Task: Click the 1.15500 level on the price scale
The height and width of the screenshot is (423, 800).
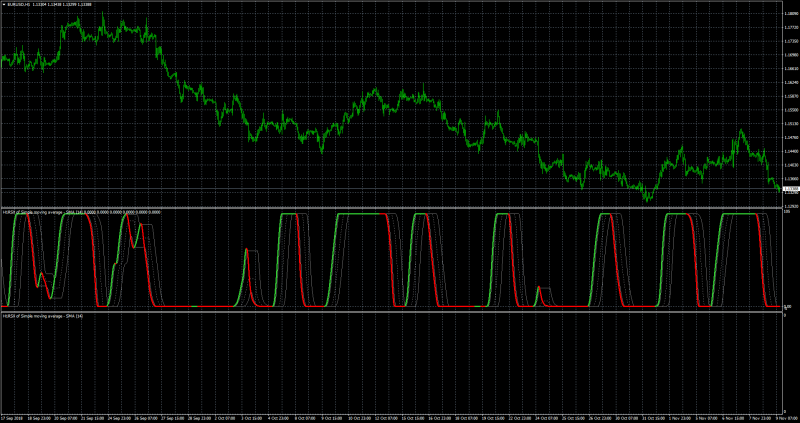Action: pyautogui.click(x=791, y=110)
